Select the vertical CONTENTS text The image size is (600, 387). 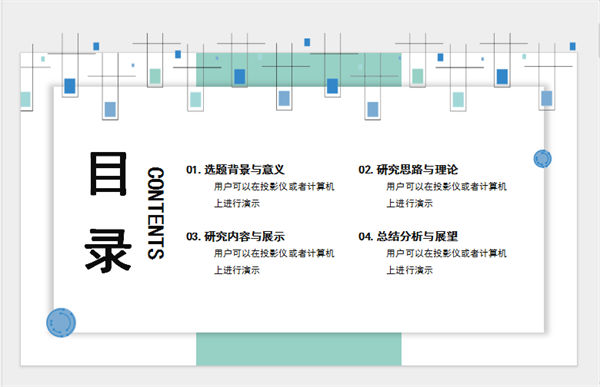click(x=156, y=213)
